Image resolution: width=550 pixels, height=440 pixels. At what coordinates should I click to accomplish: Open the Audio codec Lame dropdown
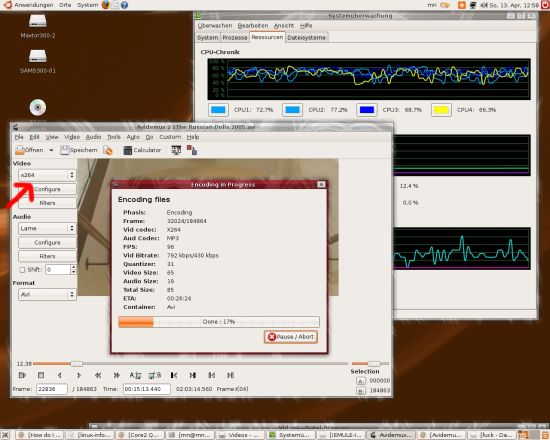tap(47, 228)
